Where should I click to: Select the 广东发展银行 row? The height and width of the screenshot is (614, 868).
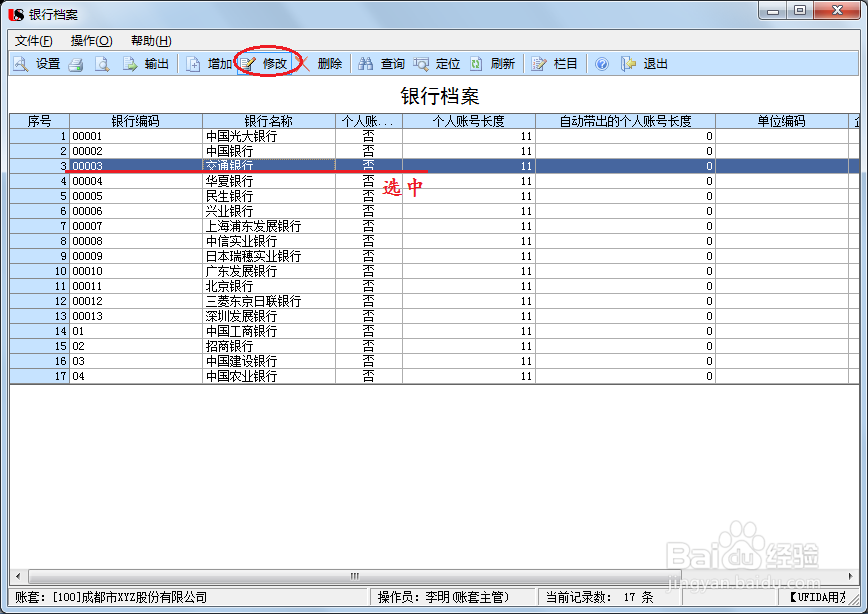435,271
